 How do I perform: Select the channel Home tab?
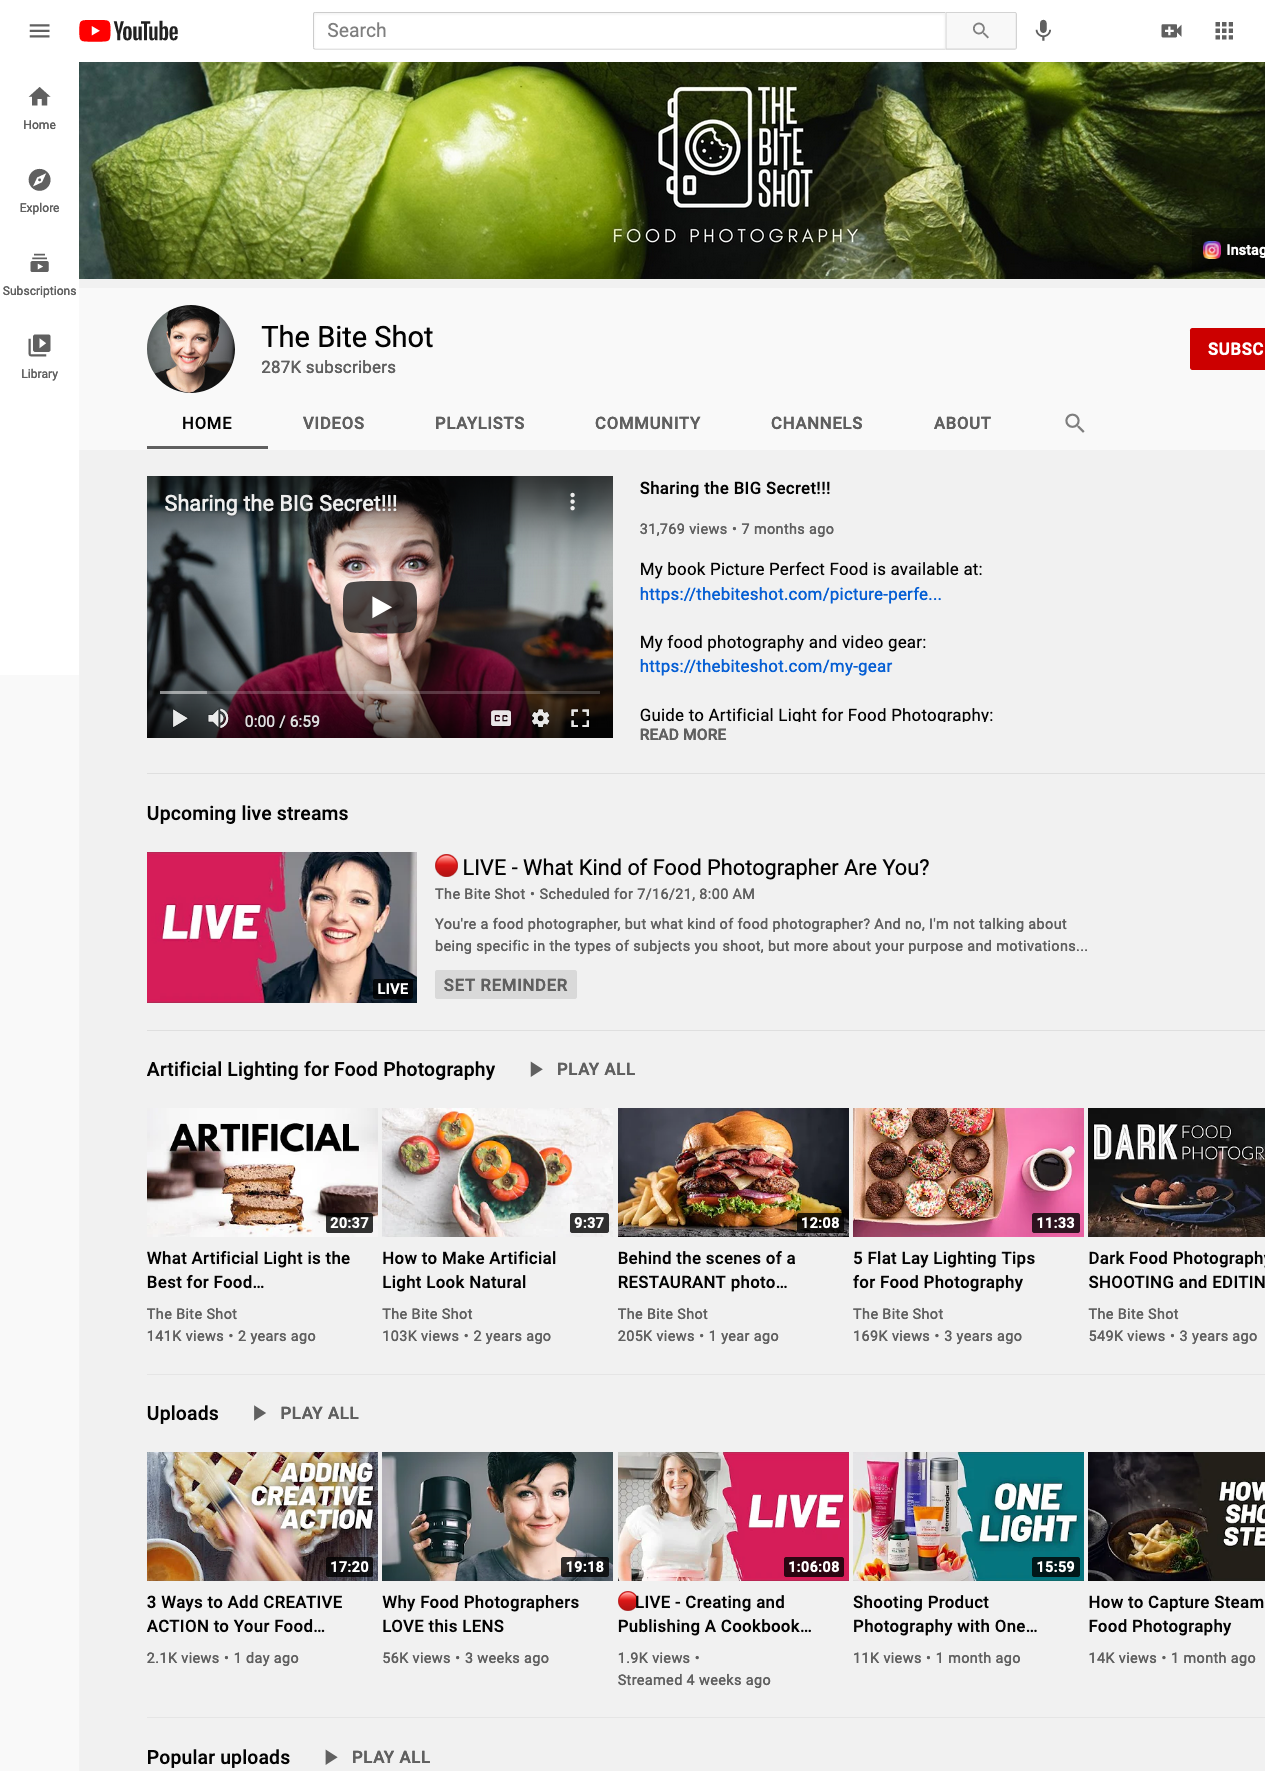(x=207, y=423)
